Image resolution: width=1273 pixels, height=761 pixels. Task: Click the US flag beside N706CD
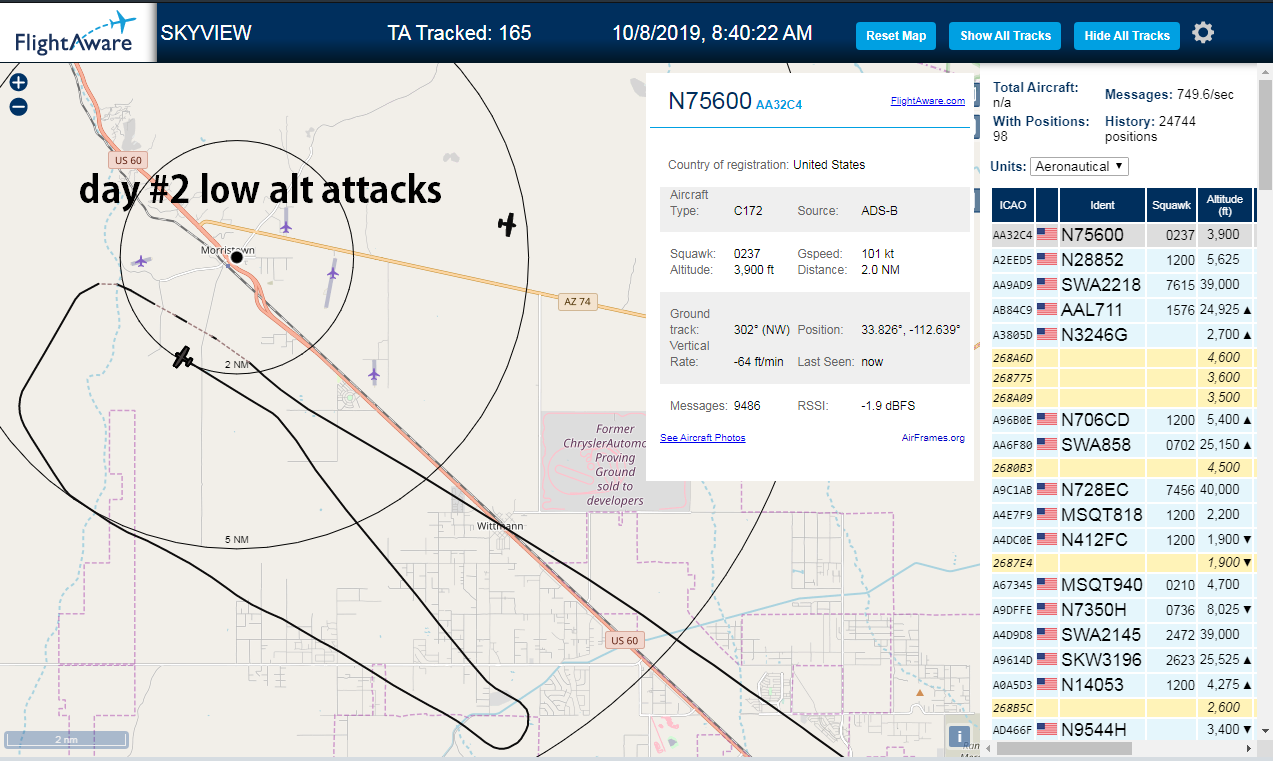[x=1047, y=420]
